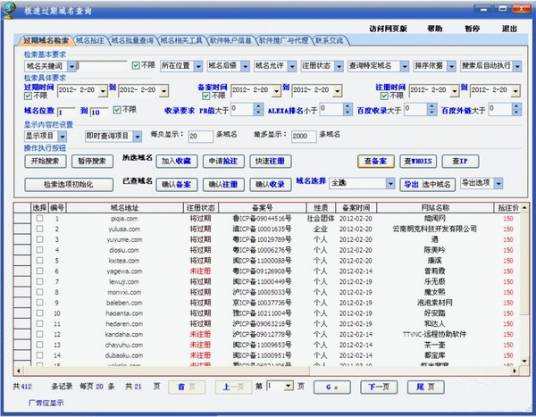Click the globe app icon in title bar
536x417 pixels.
point(8,10)
